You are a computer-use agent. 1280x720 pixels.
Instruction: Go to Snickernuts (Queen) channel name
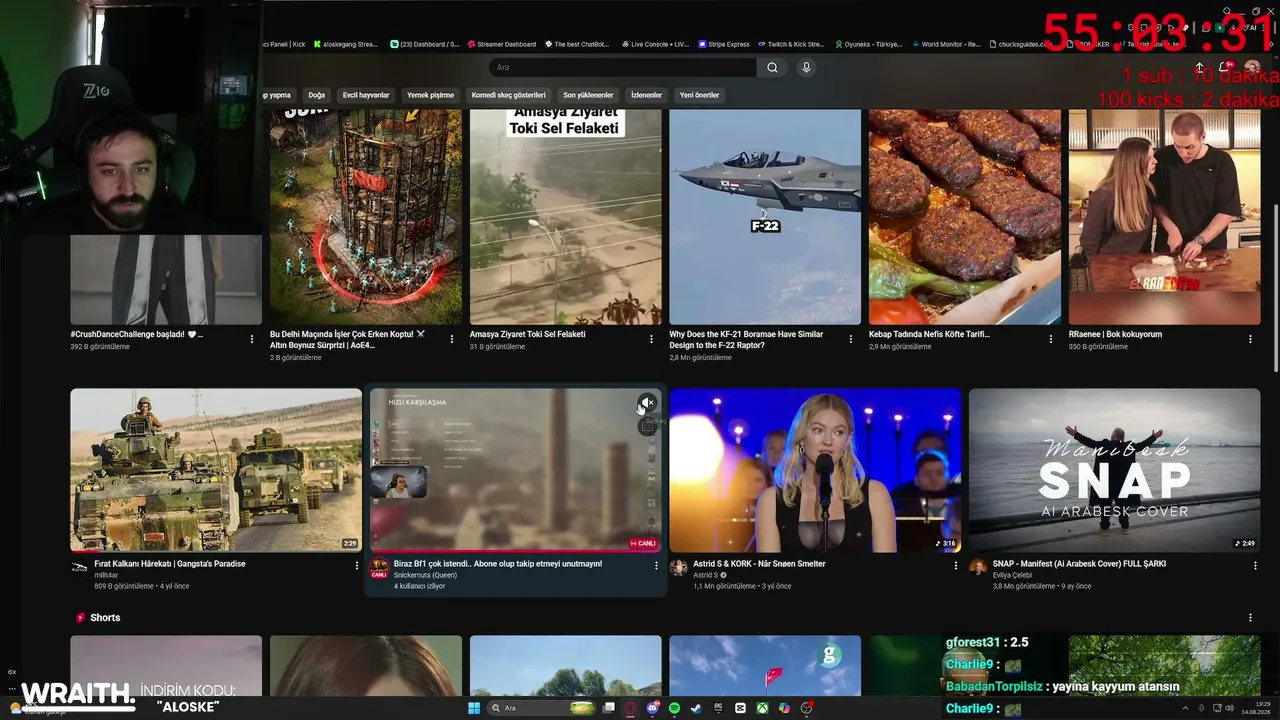pos(425,575)
